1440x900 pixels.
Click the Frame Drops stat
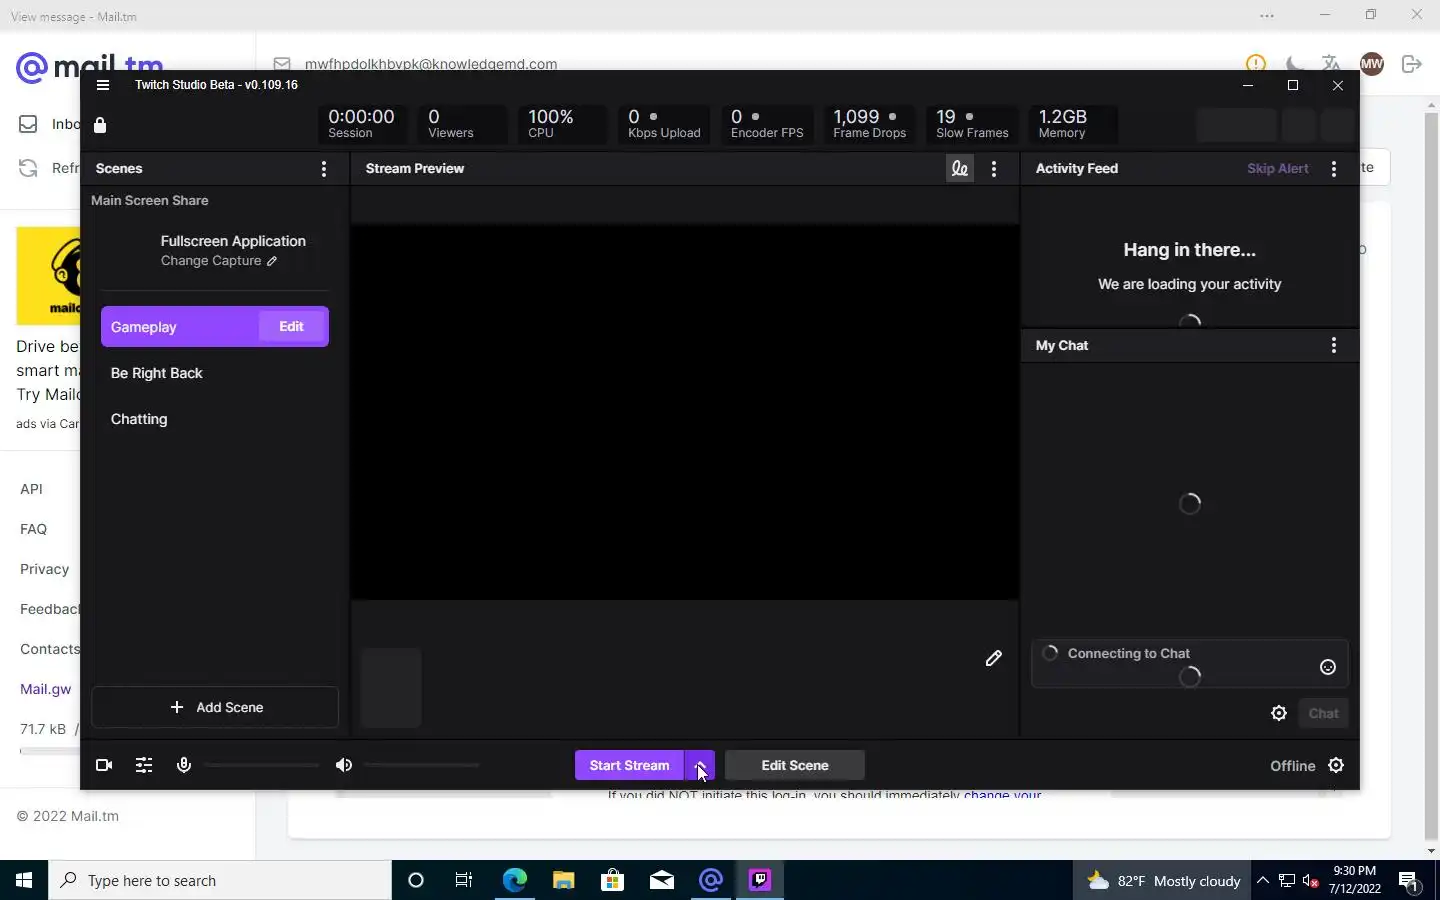coord(869,124)
